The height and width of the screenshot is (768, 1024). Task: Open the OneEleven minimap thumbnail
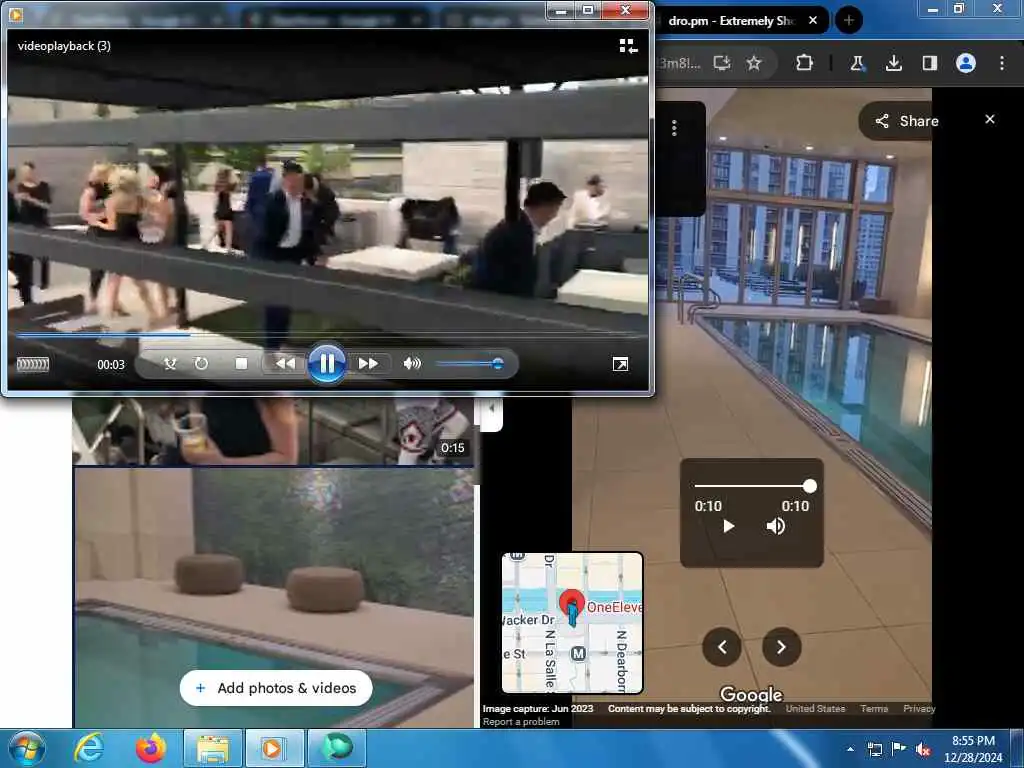pos(572,622)
